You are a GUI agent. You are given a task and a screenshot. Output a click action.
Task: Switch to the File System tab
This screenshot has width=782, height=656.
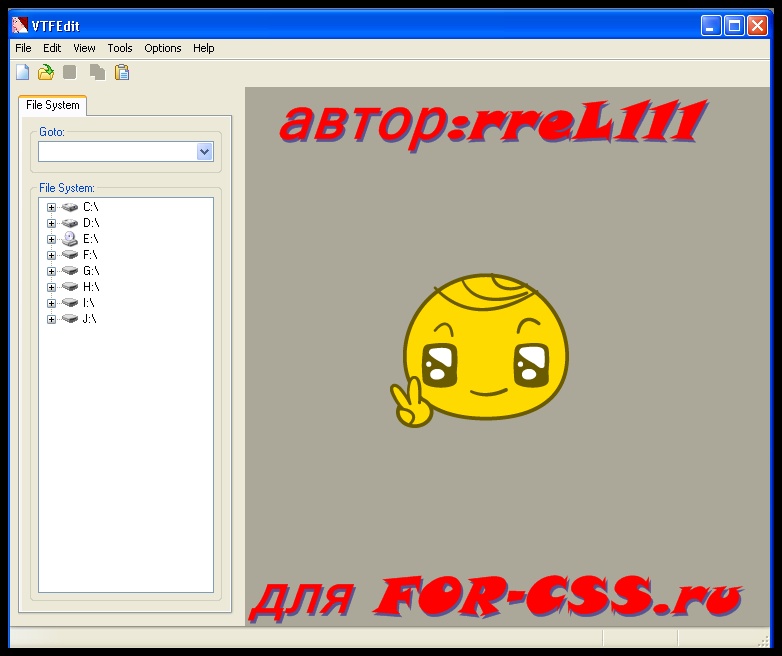(52, 105)
